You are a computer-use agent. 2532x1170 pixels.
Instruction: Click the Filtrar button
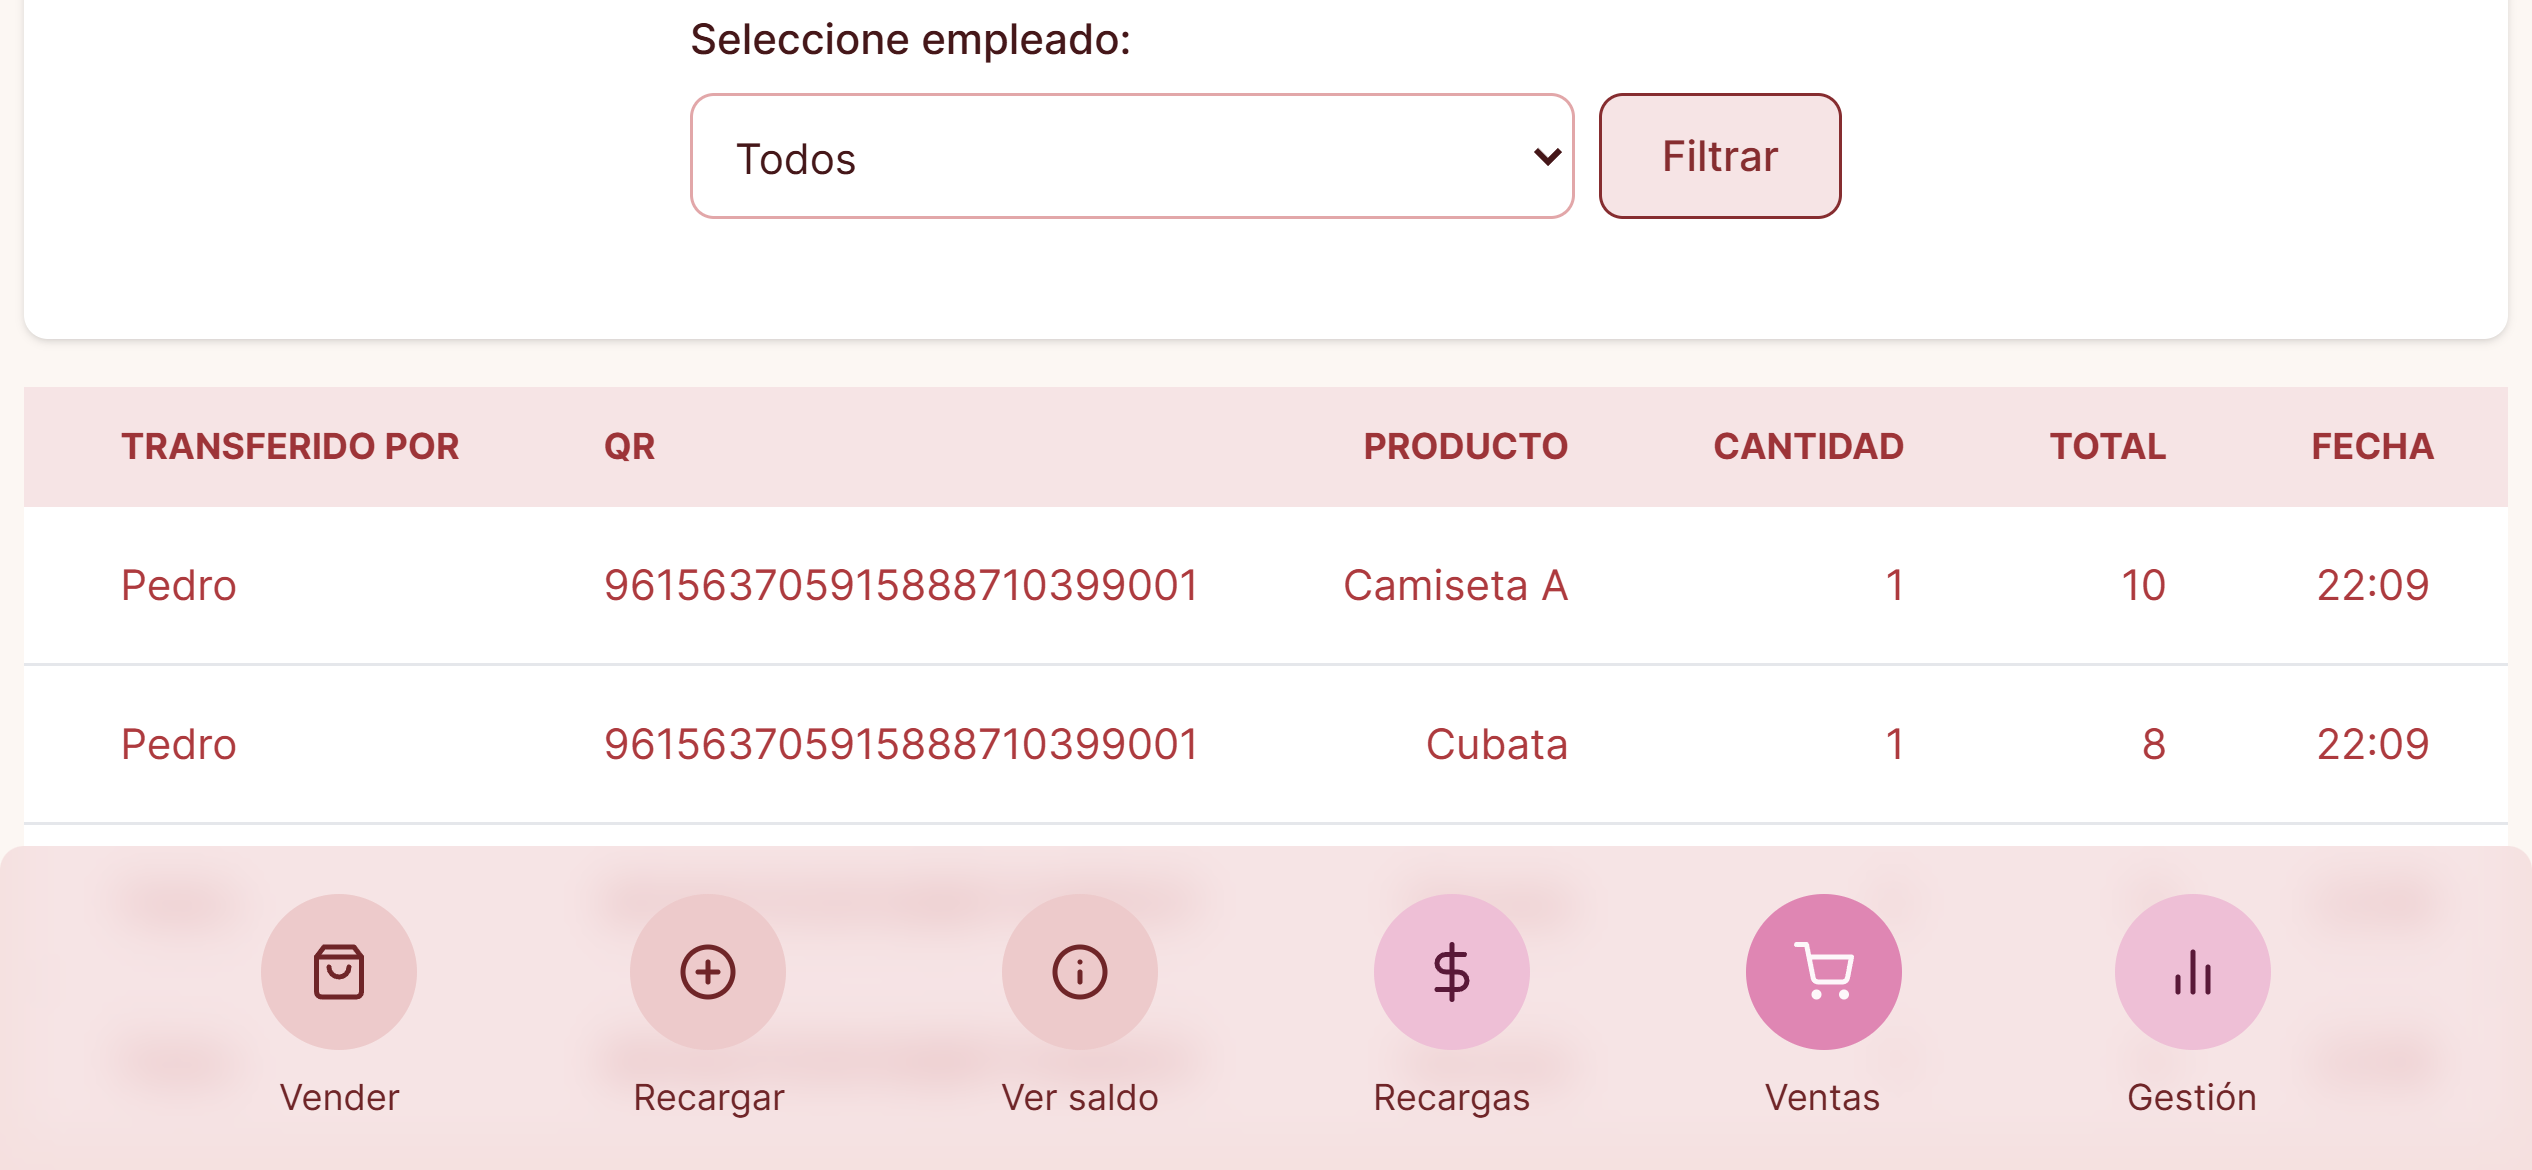[1720, 156]
